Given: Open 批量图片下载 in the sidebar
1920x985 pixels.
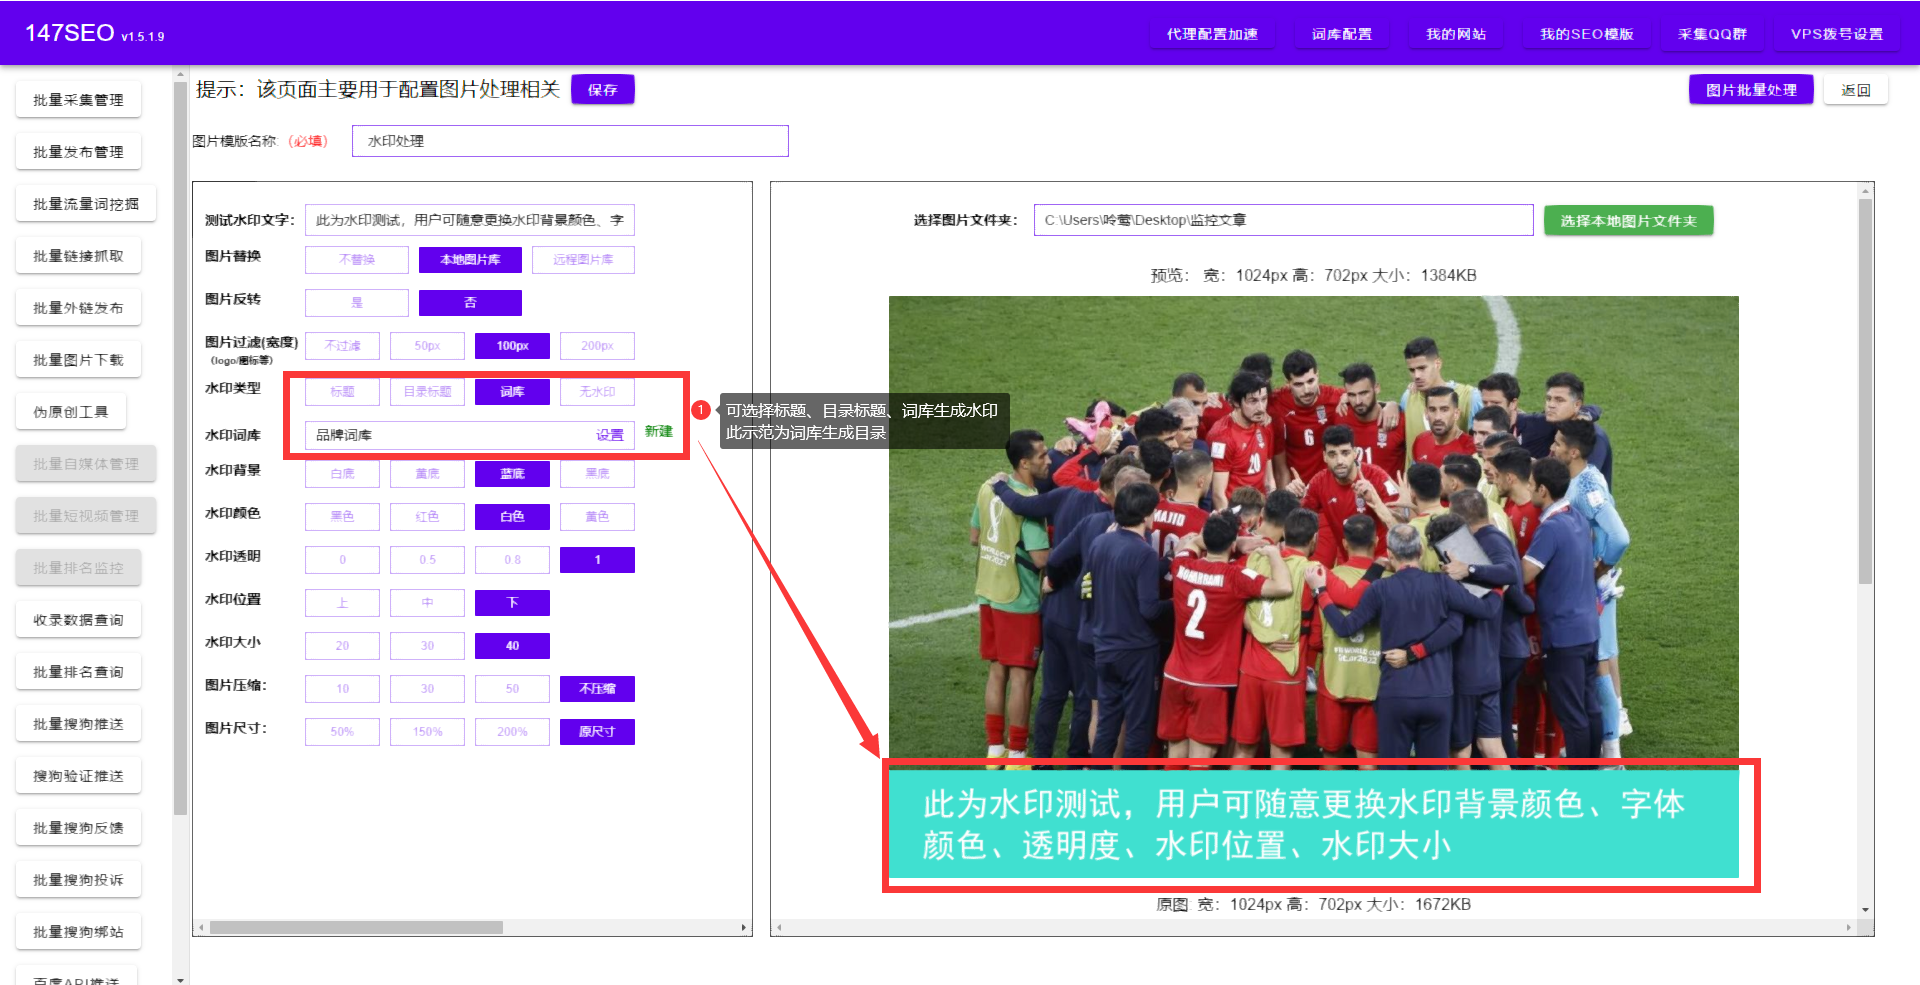Looking at the screenshot, I should (x=78, y=360).
